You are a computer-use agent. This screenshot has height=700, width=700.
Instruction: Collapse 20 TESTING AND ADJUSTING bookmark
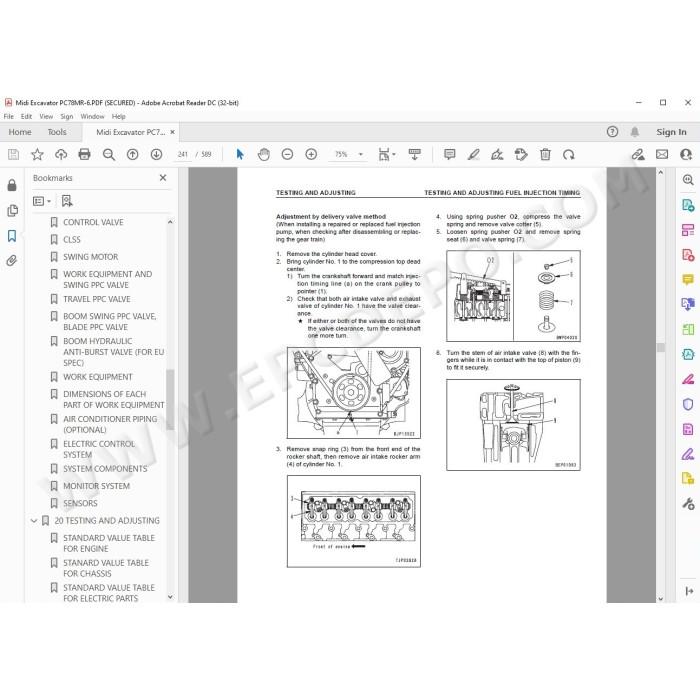tap(34, 521)
